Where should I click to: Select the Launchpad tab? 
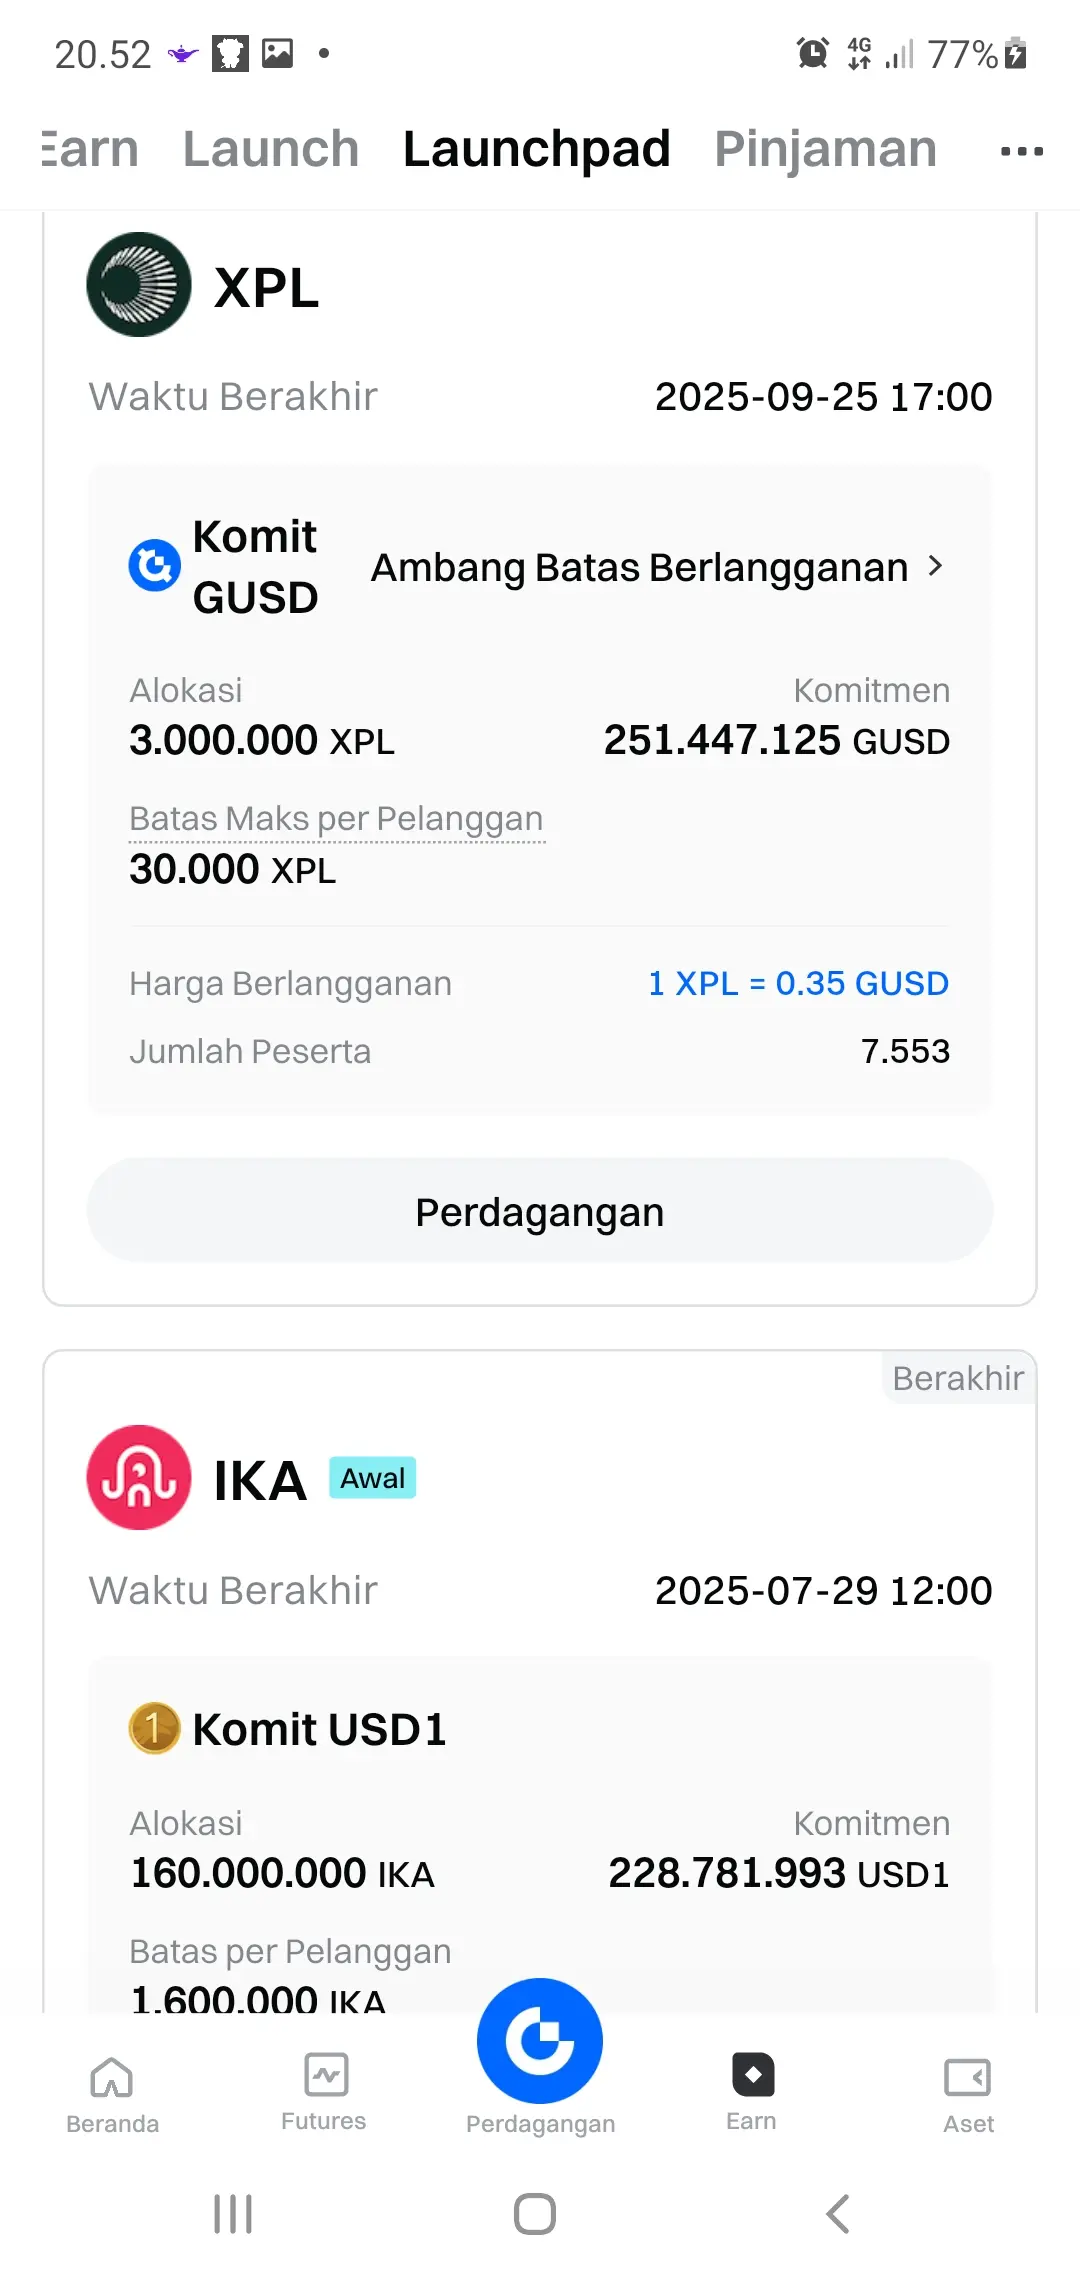(537, 150)
